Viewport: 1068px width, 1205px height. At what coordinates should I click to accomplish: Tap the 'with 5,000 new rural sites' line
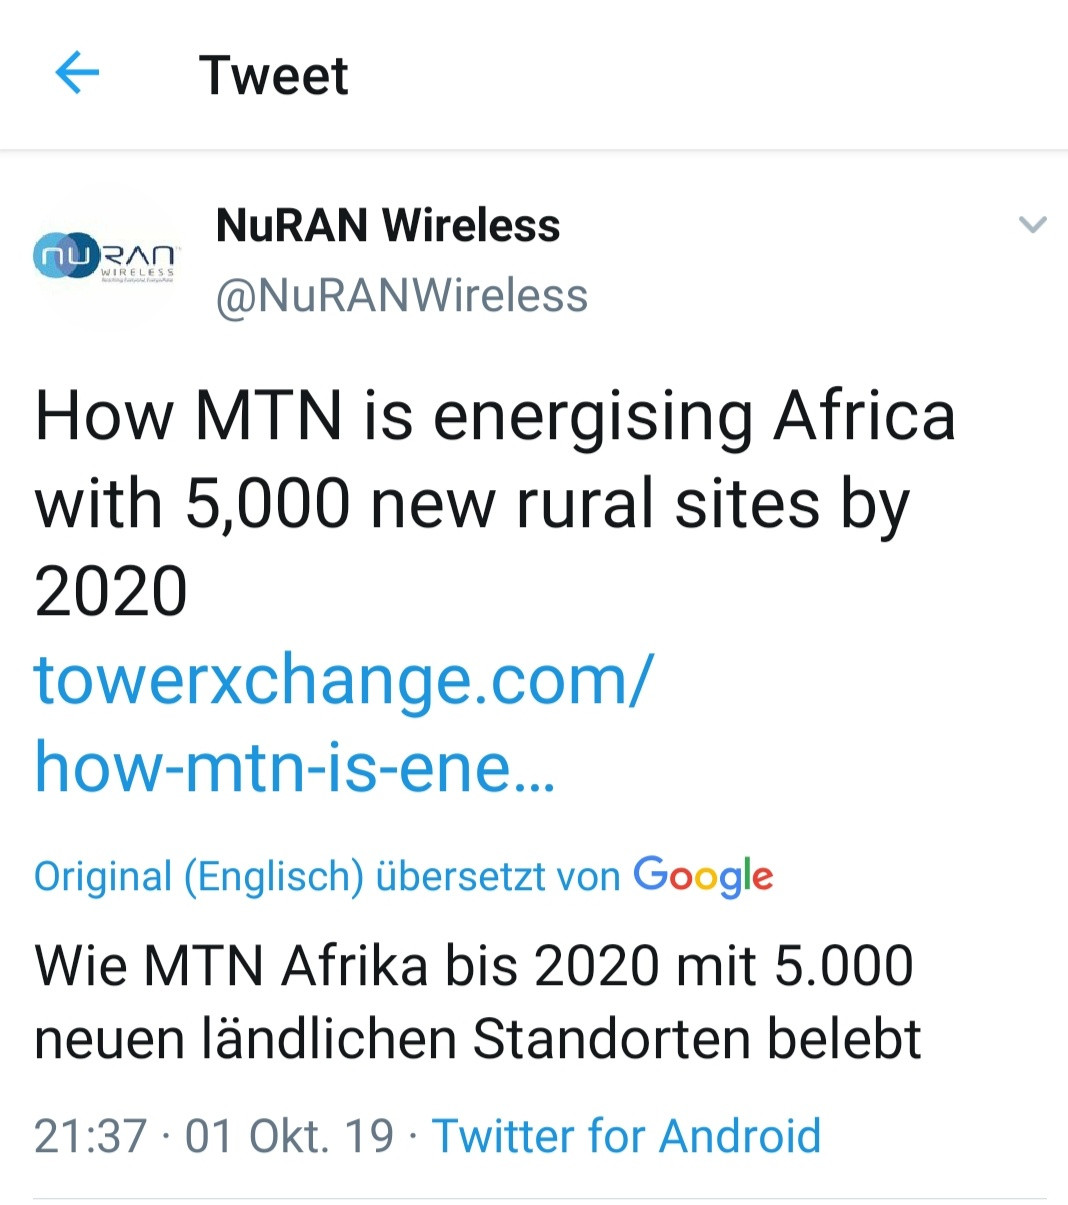coord(471,503)
